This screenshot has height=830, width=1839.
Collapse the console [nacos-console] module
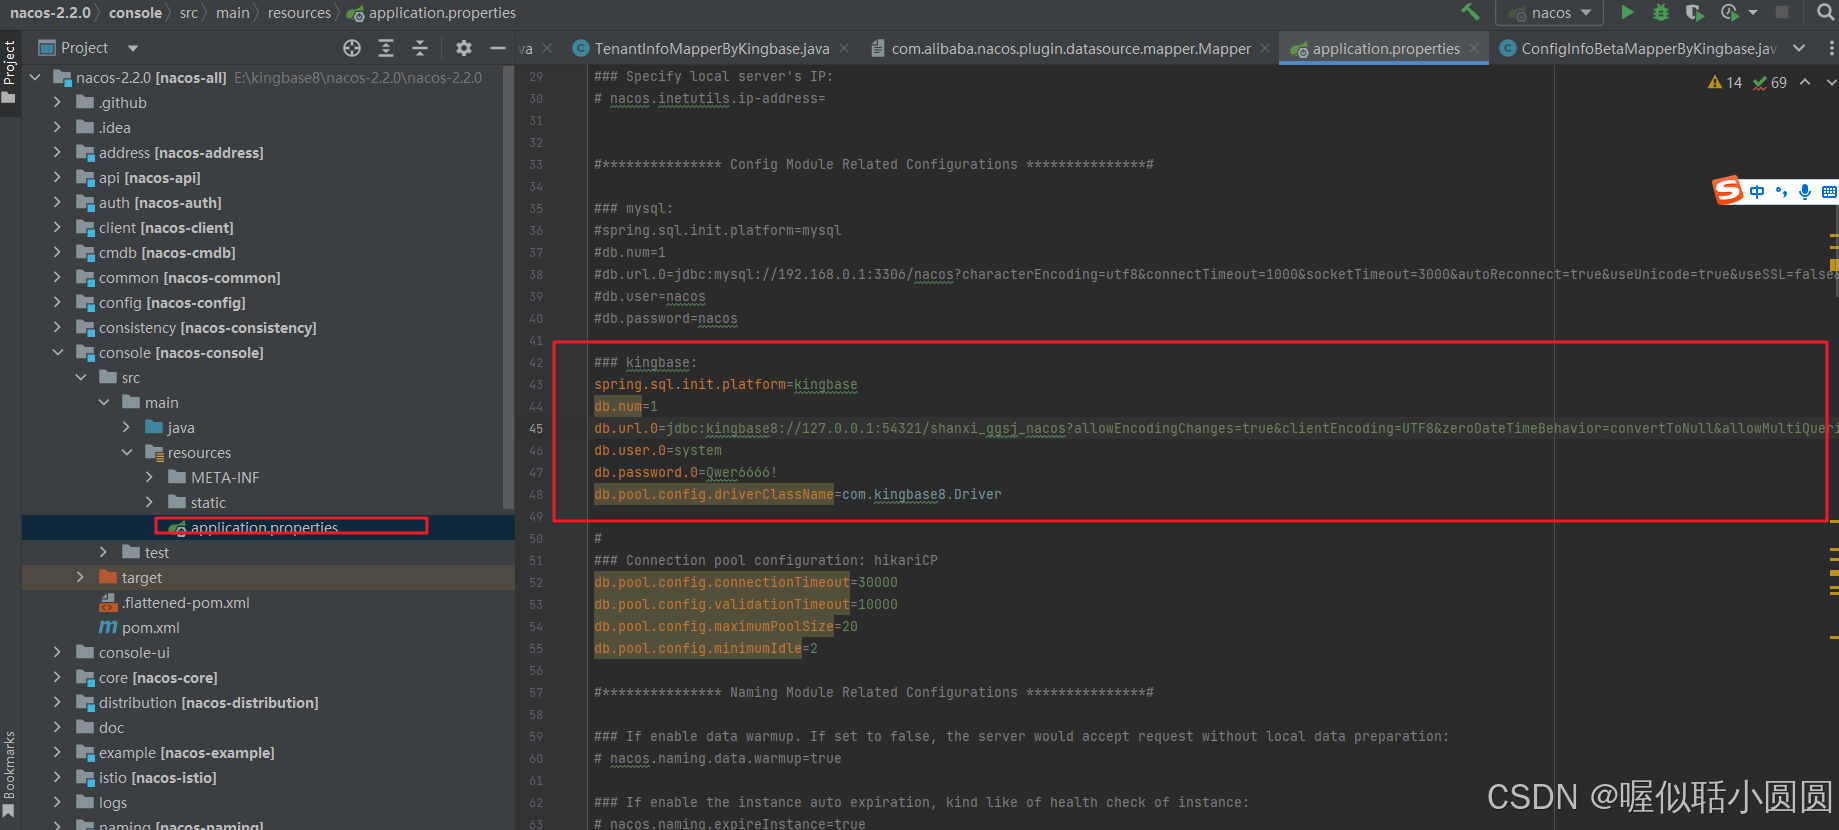(x=57, y=352)
